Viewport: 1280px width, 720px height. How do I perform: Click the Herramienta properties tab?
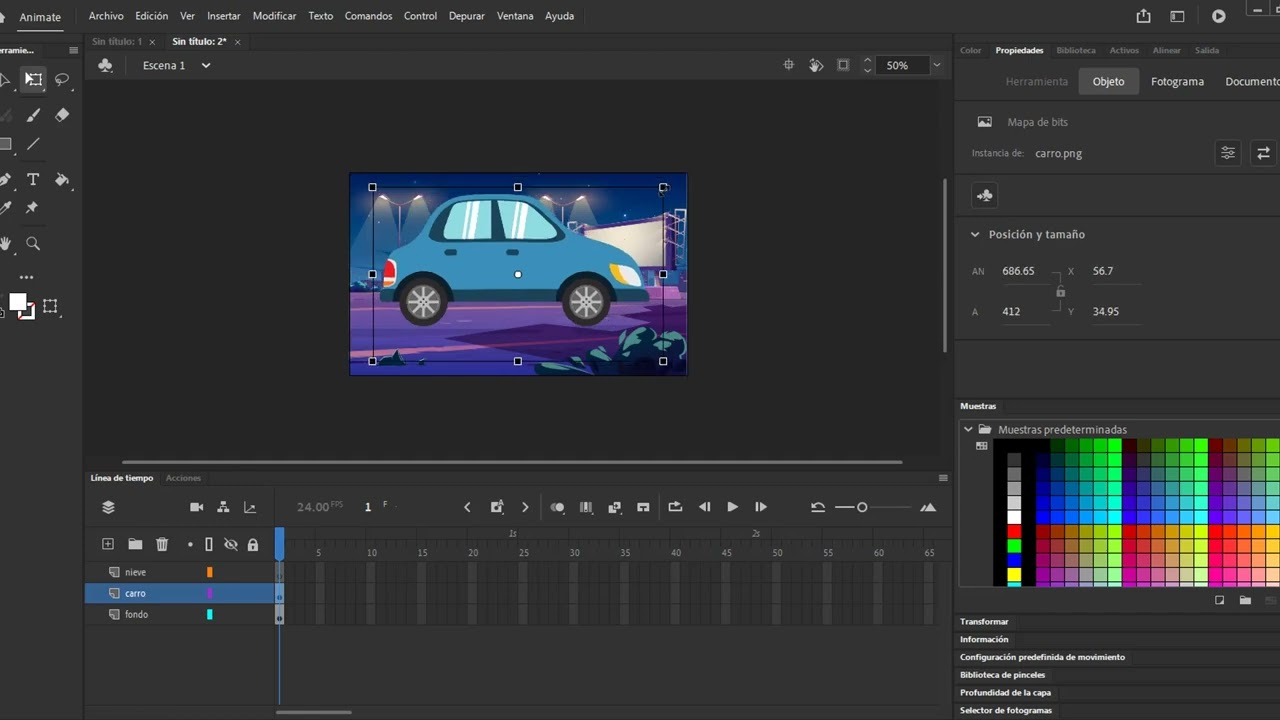click(x=1037, y=81)
